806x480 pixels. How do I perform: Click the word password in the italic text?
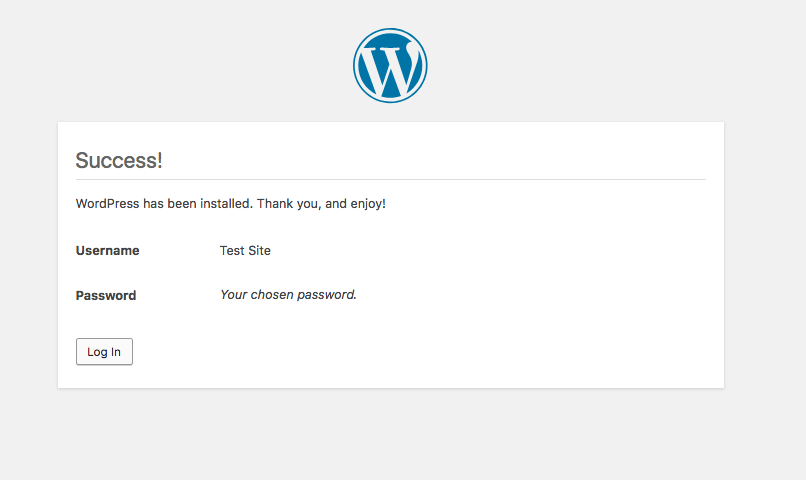(x=327, y=295)
